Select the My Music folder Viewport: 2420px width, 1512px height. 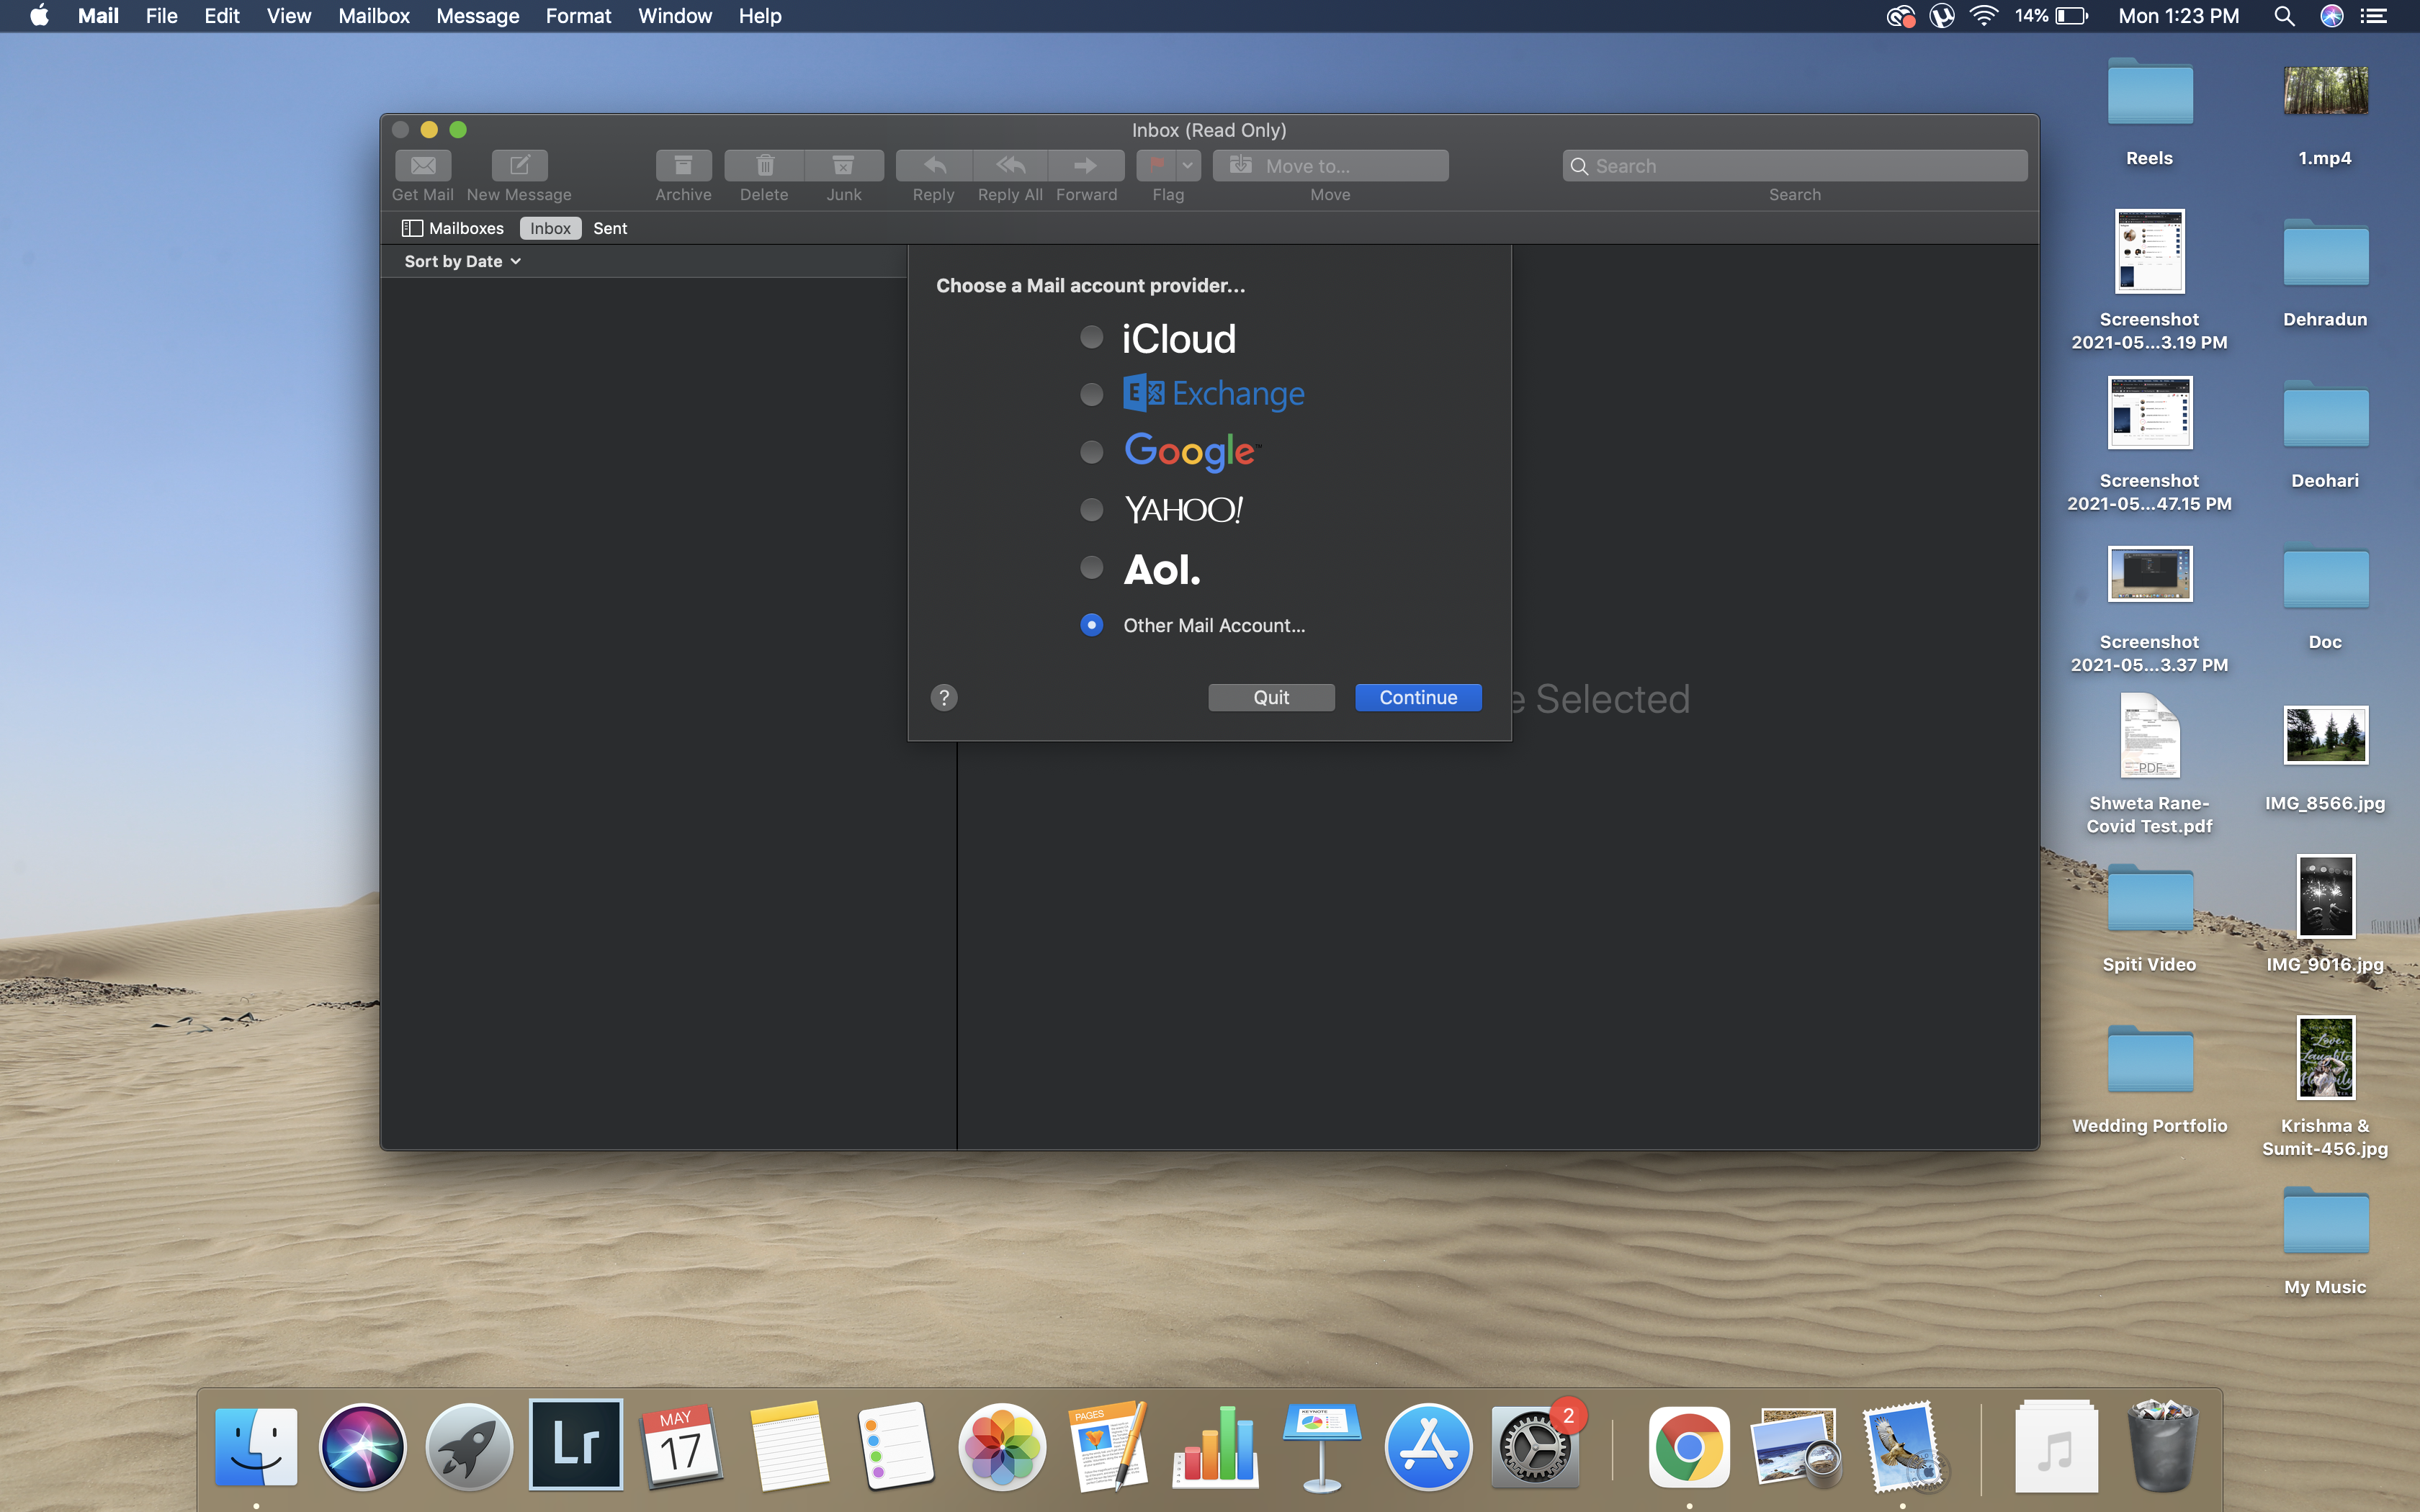(2325, 1220)
